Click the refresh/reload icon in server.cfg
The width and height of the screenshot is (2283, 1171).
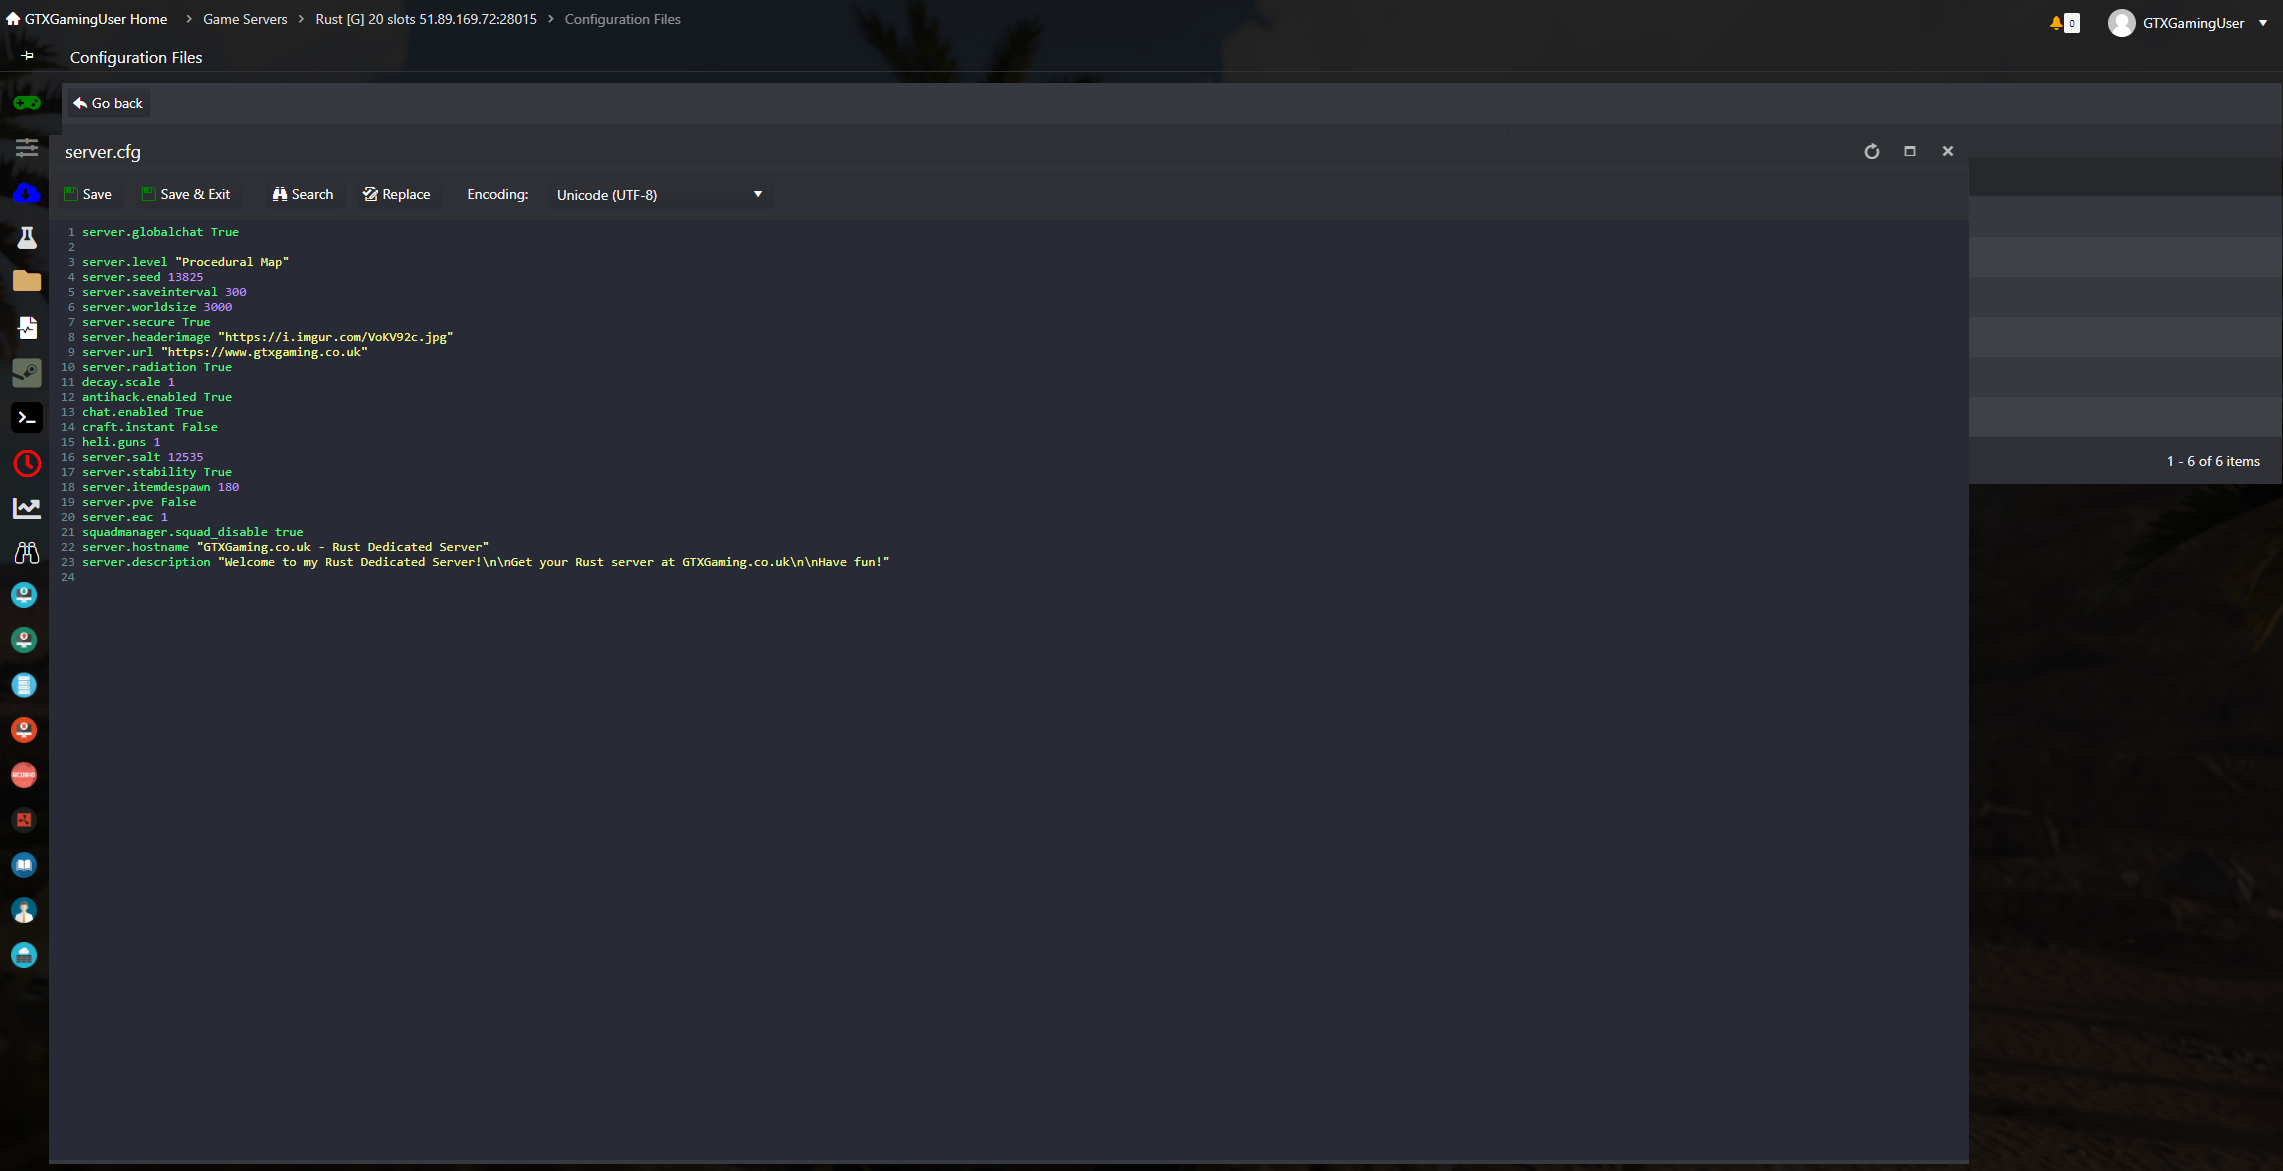coord(1872,151)
